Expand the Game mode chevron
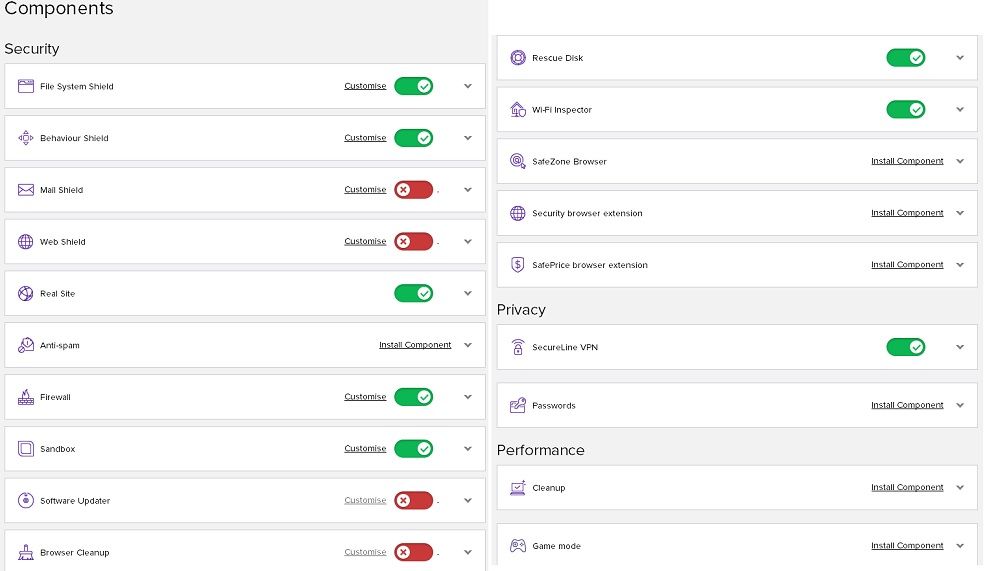This screenshot has width=1000, height=571. (960, 545)
